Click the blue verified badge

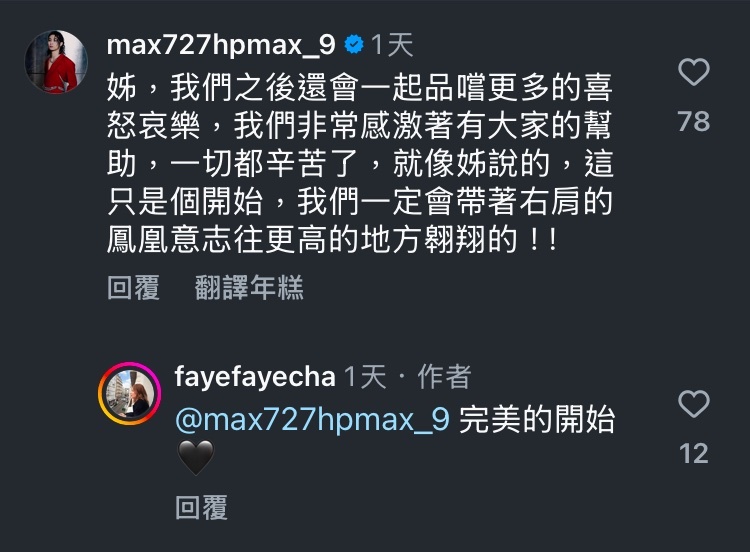[x=354, y=45]
